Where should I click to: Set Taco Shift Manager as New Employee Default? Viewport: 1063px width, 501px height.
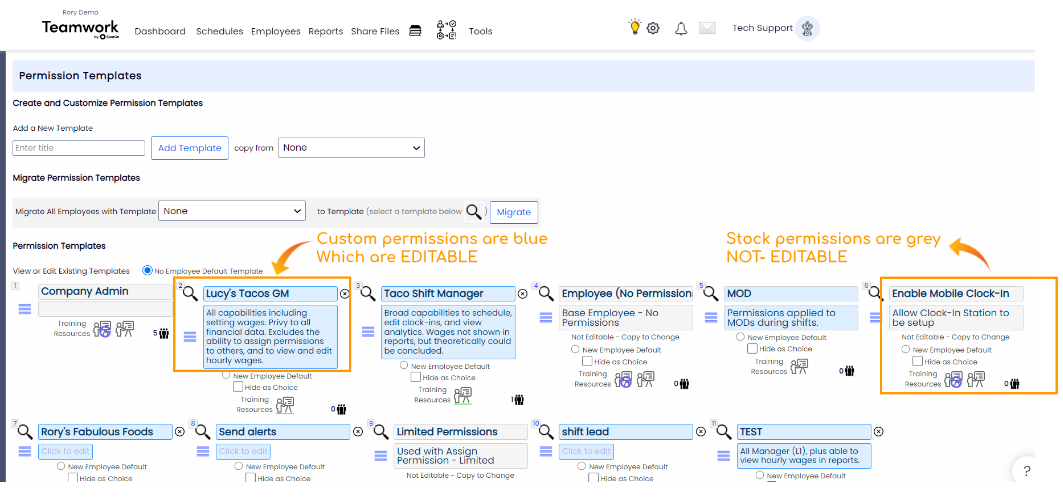click(x=405, y=365)
